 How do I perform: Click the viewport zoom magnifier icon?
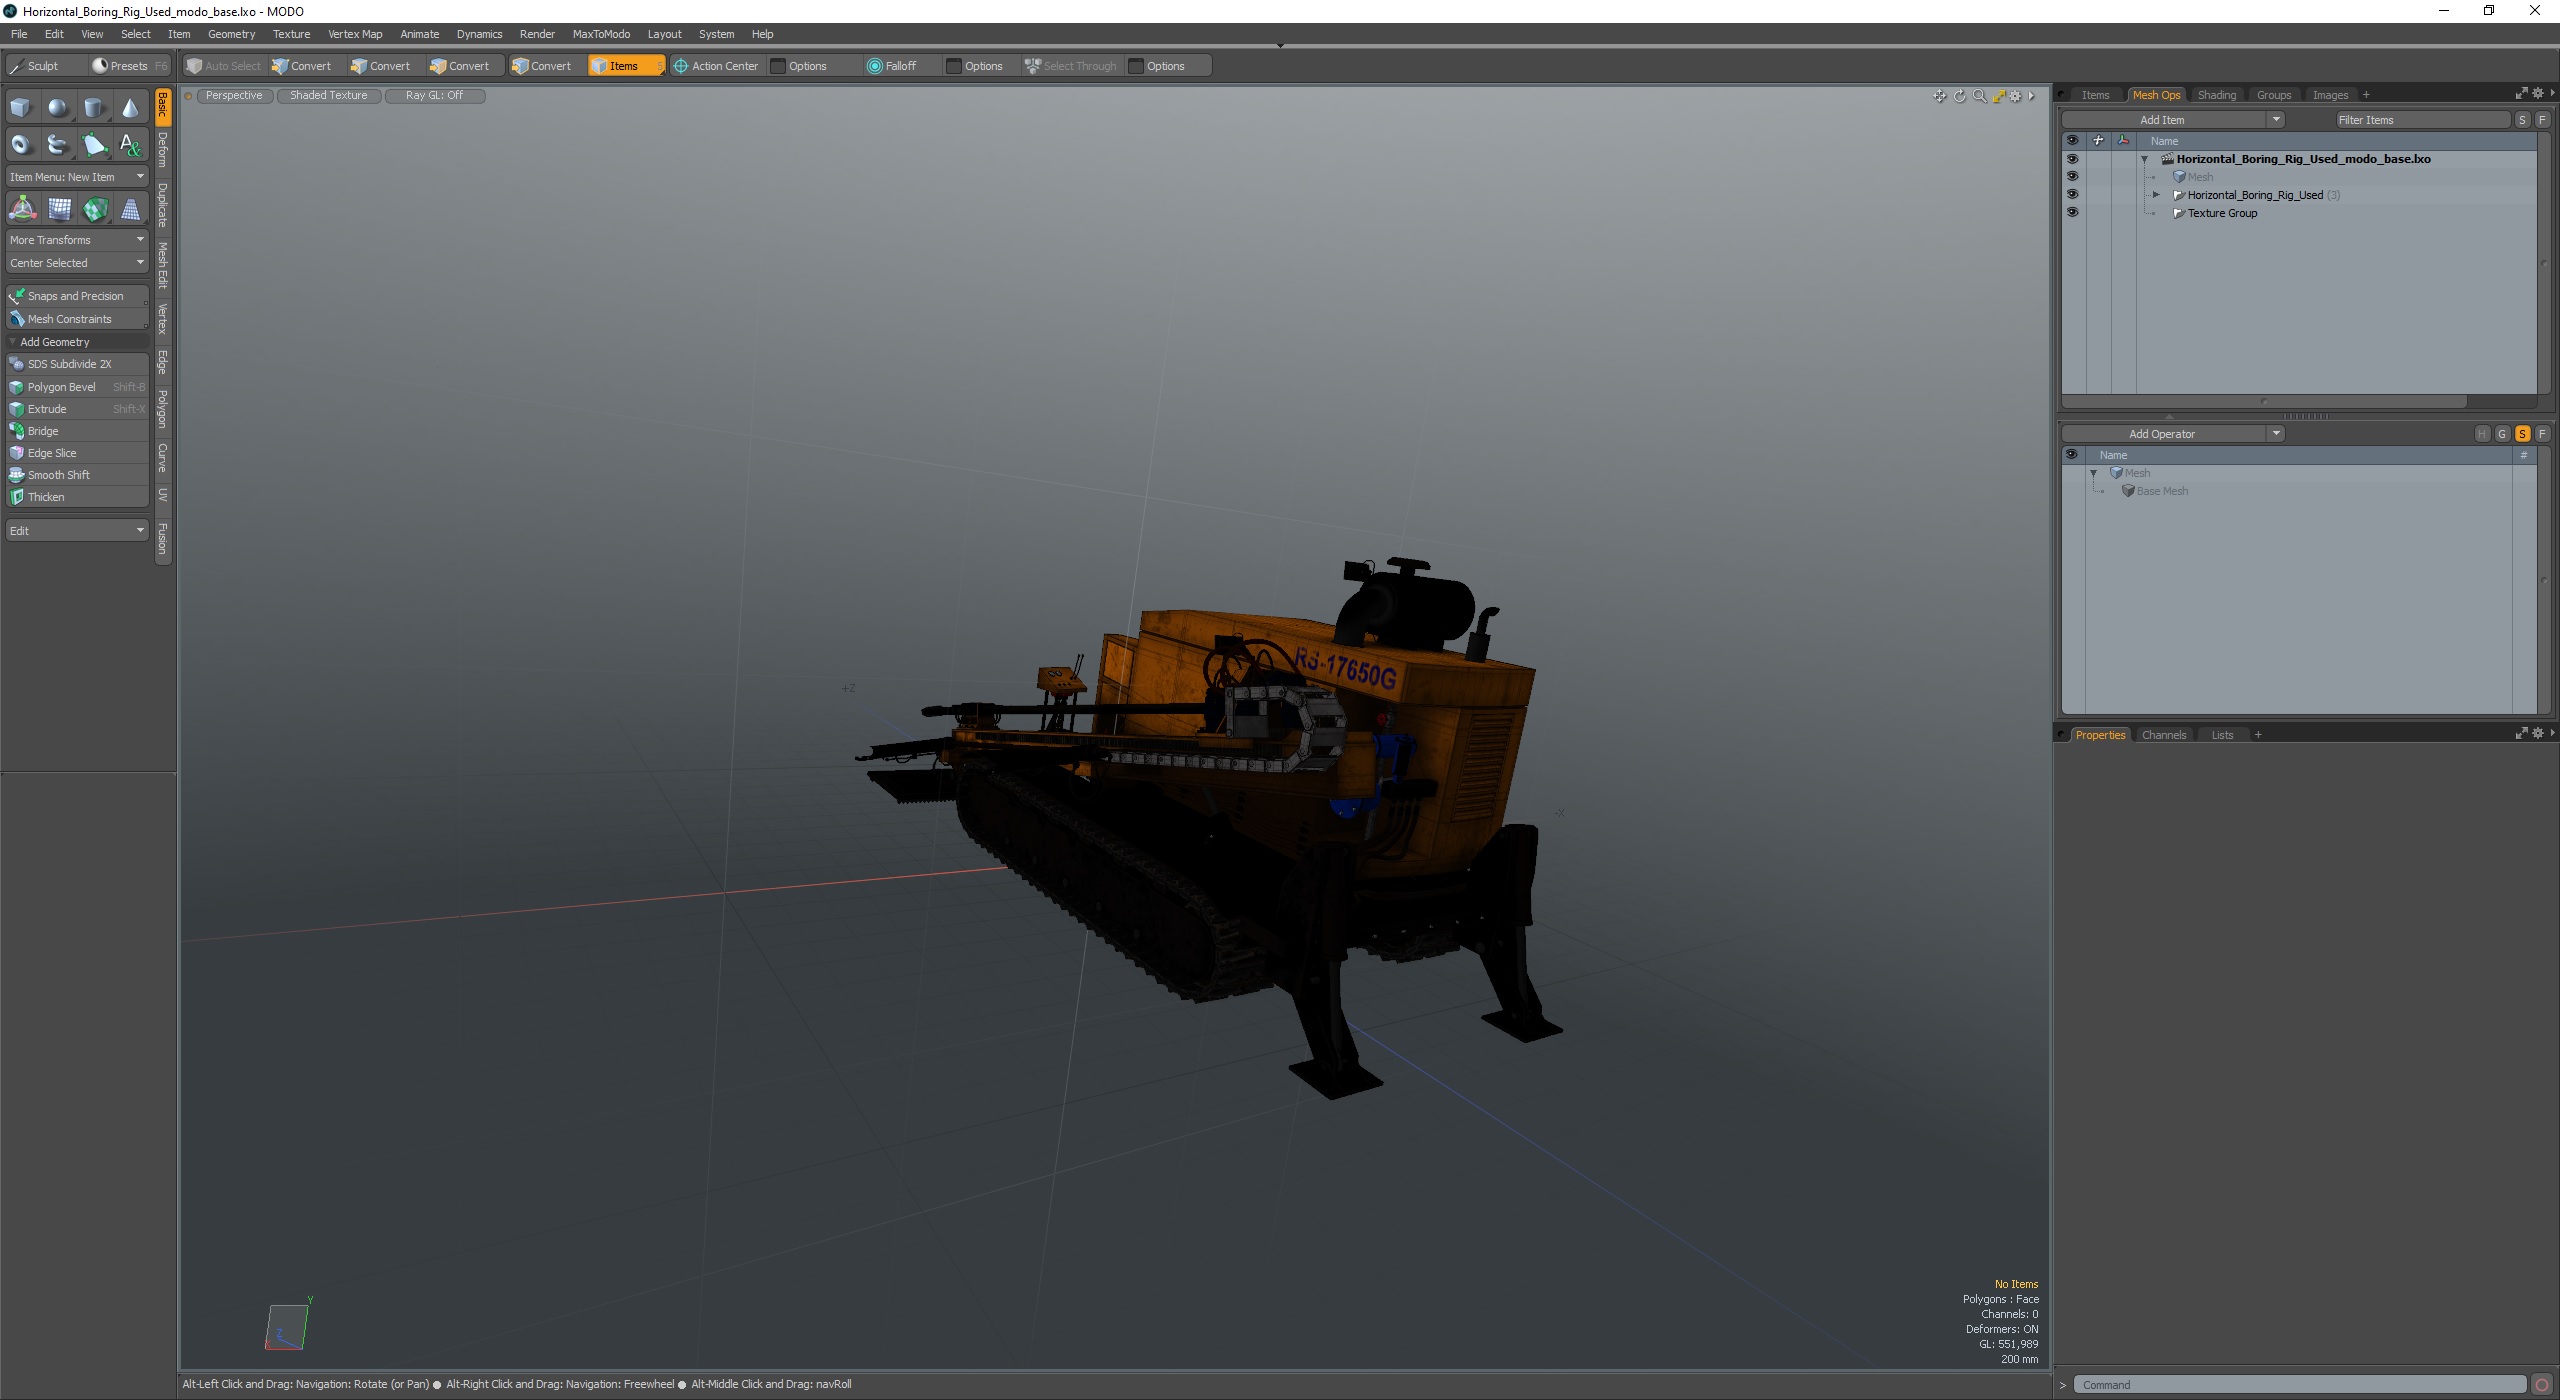click(x=1979, y=96)
